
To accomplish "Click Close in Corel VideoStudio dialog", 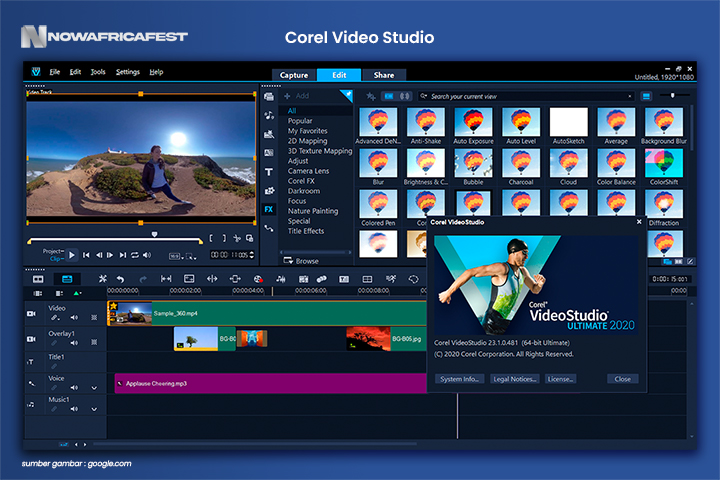I will point(622,379).
